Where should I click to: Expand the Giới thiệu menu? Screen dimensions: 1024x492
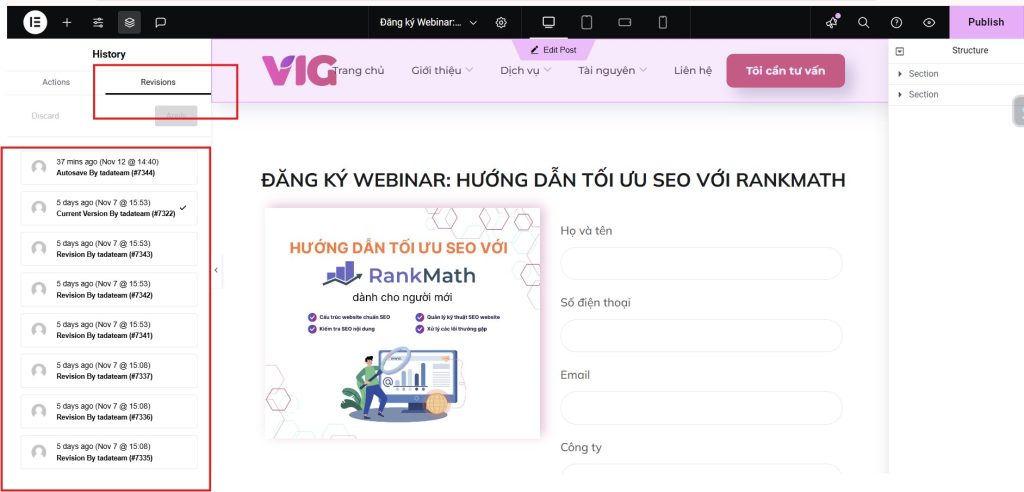442,71
